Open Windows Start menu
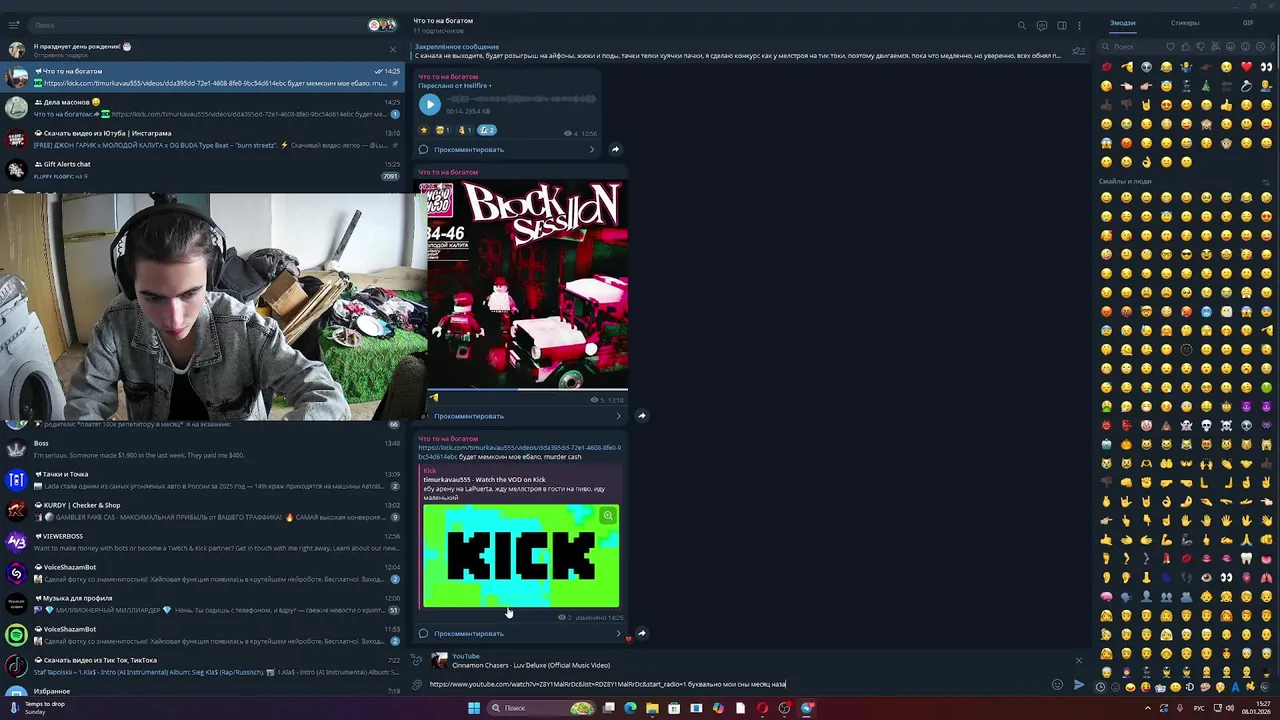 pyautogui.click(x=474, y=708)
